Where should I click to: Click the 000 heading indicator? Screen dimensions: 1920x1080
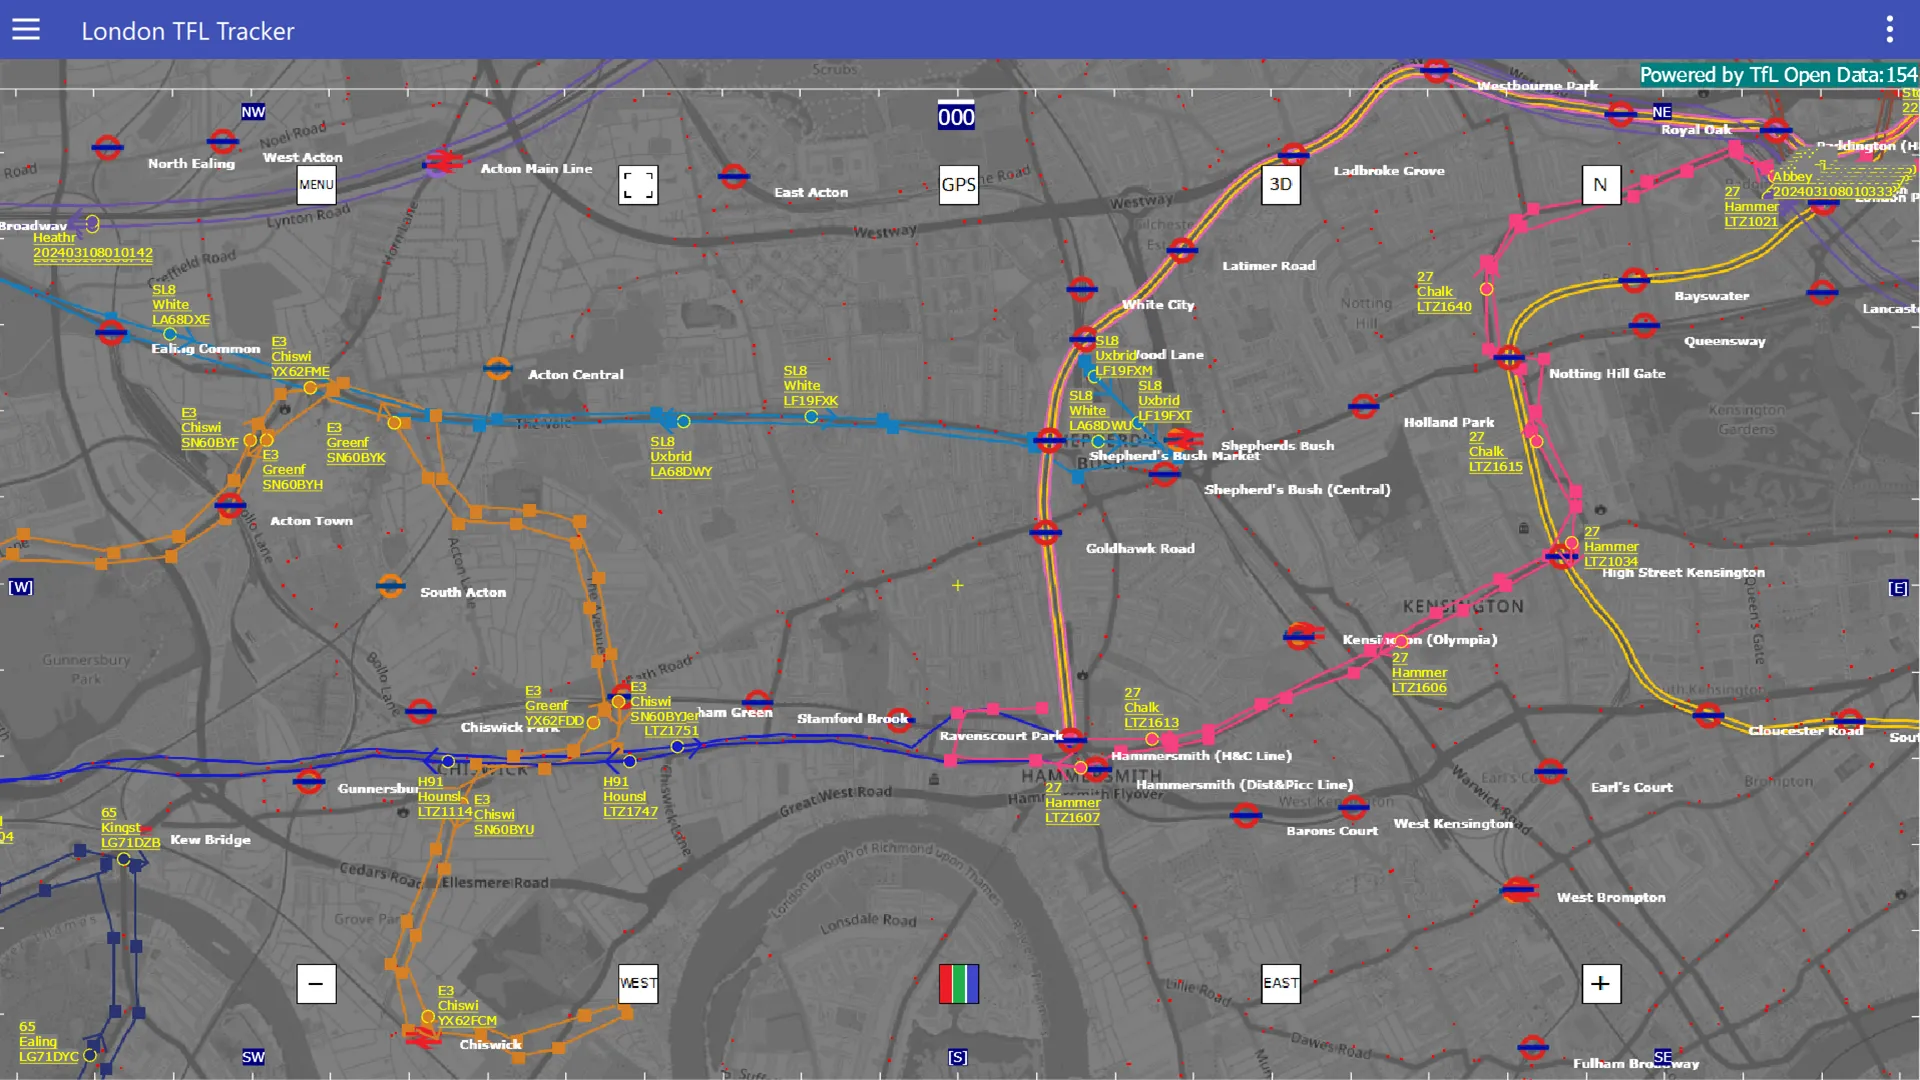pyautogui.click(x=956, y=117)
